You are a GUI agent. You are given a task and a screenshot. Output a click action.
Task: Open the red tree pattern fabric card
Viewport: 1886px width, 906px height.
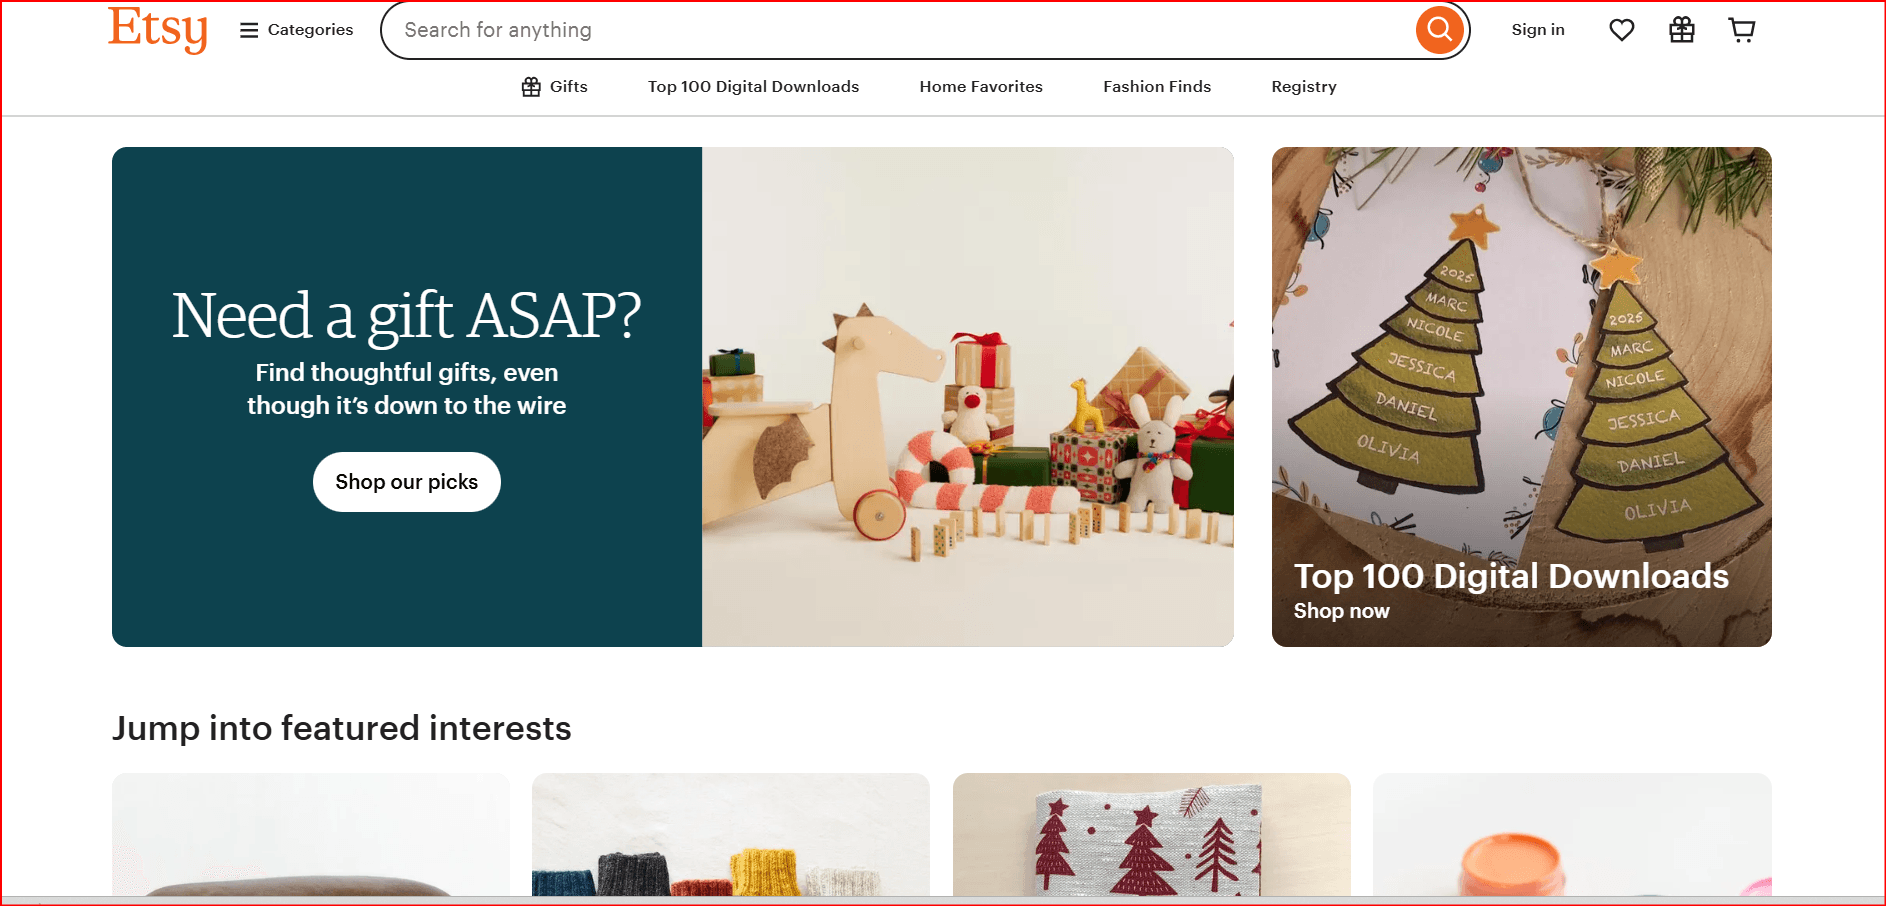tap(1152, 835)
